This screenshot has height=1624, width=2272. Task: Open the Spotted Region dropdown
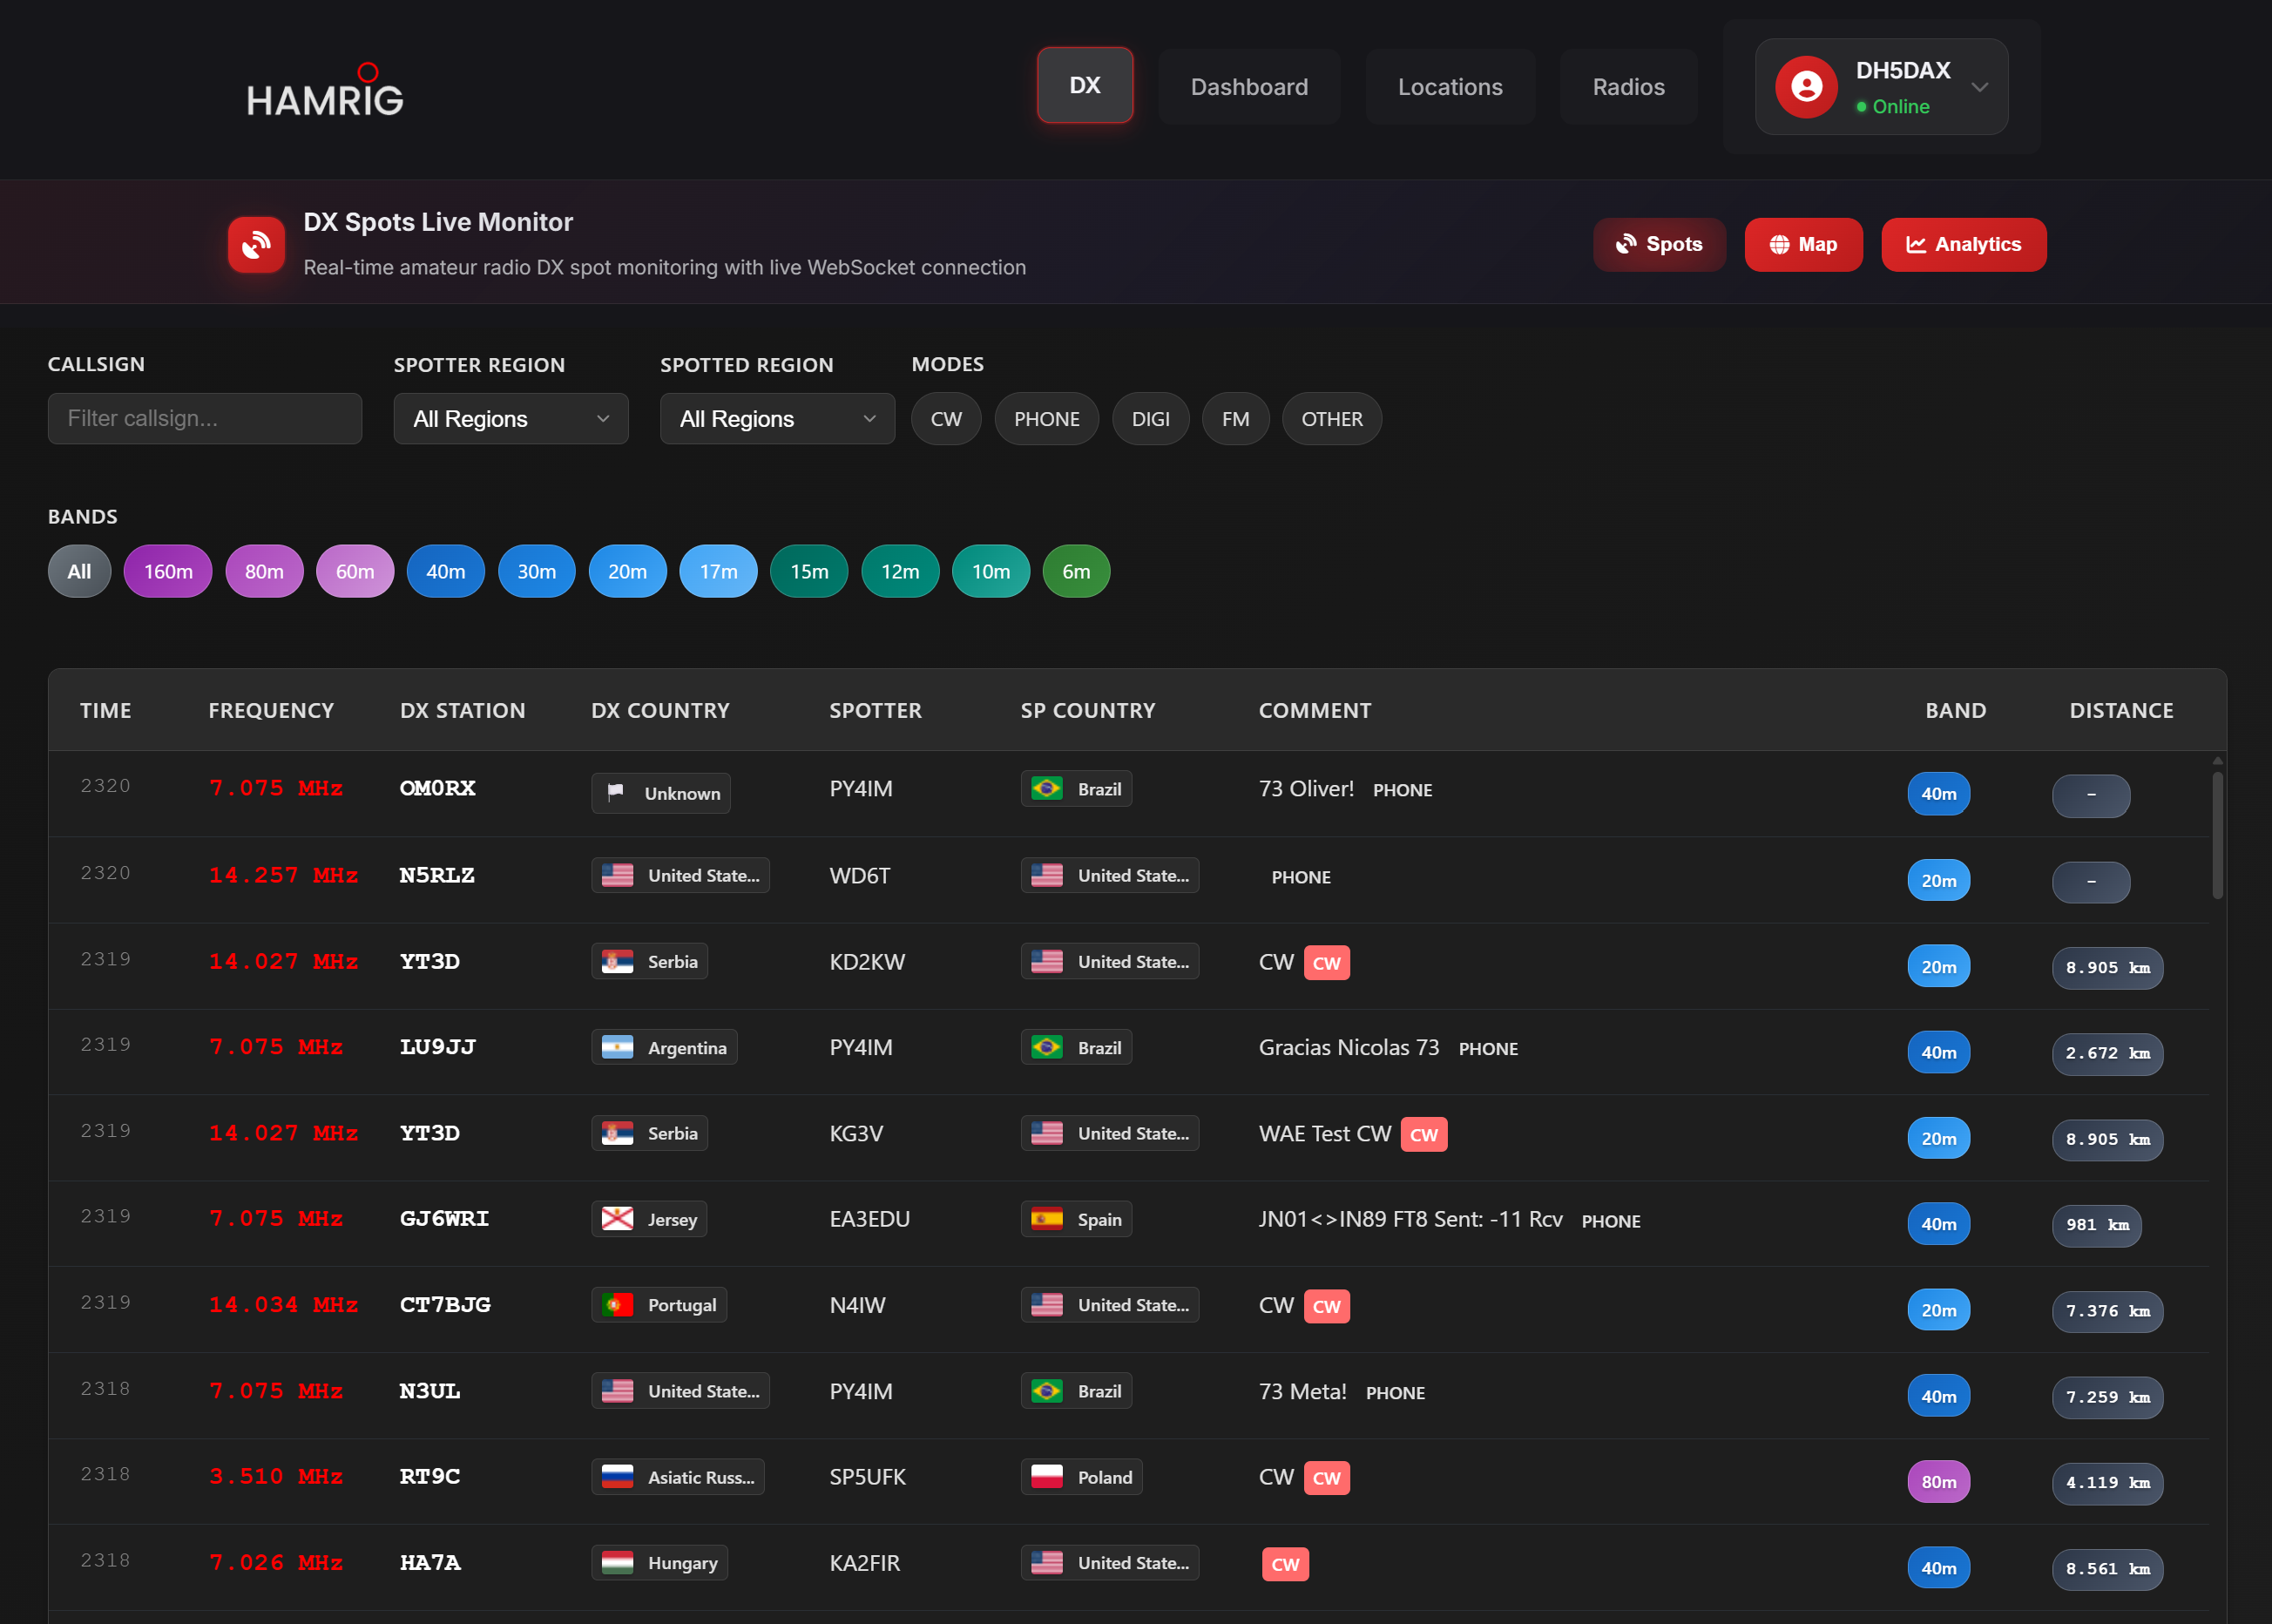pyautogui.click(x=777, y=419)
